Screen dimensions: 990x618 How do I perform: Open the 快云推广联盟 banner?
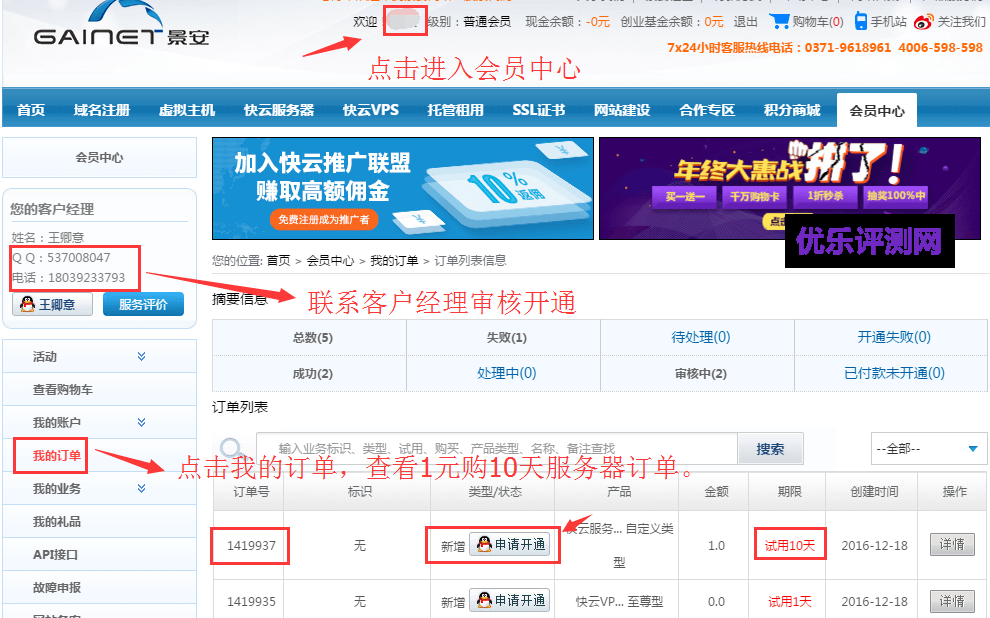point(402,188)
